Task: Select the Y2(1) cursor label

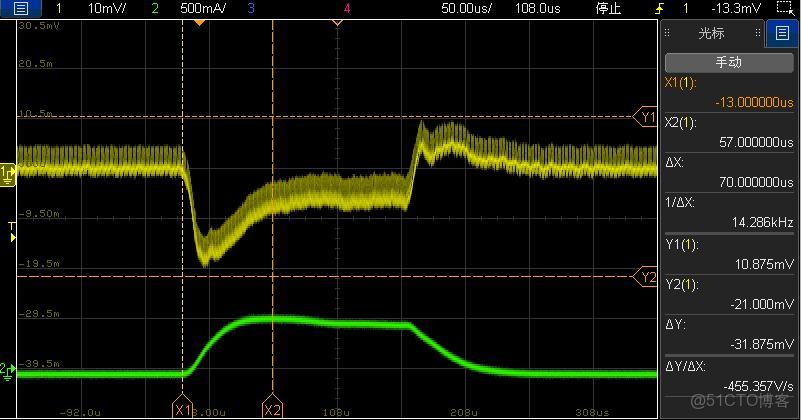Action: tap(681, 285)
